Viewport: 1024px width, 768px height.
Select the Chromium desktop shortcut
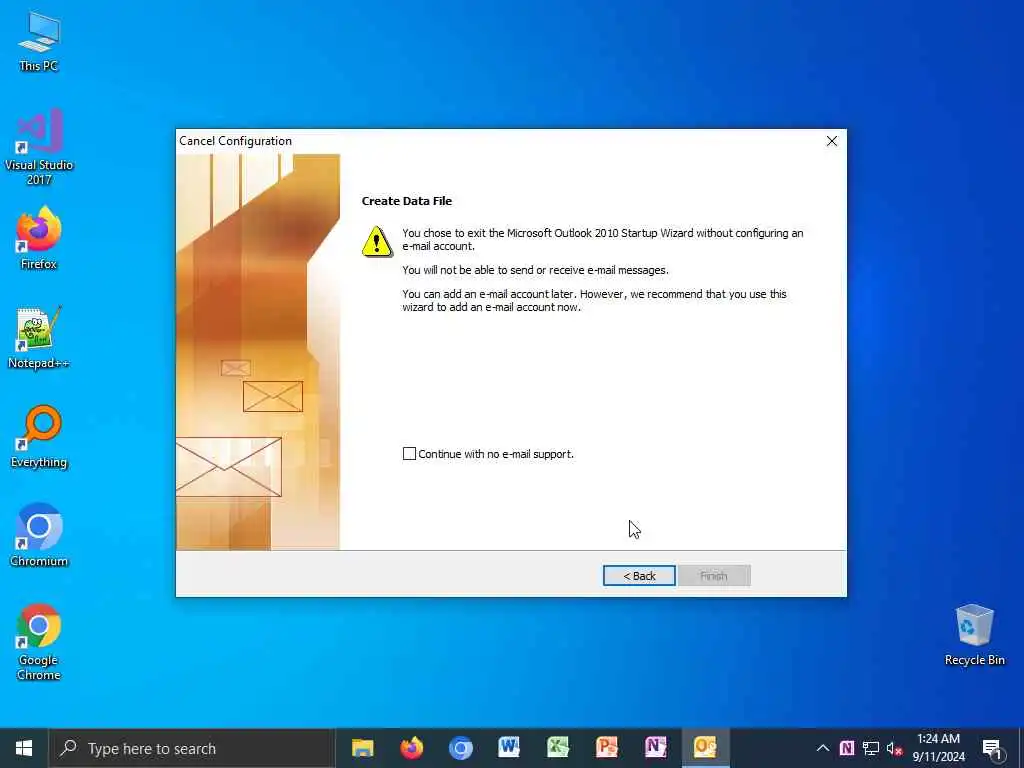tap(39, 536)
